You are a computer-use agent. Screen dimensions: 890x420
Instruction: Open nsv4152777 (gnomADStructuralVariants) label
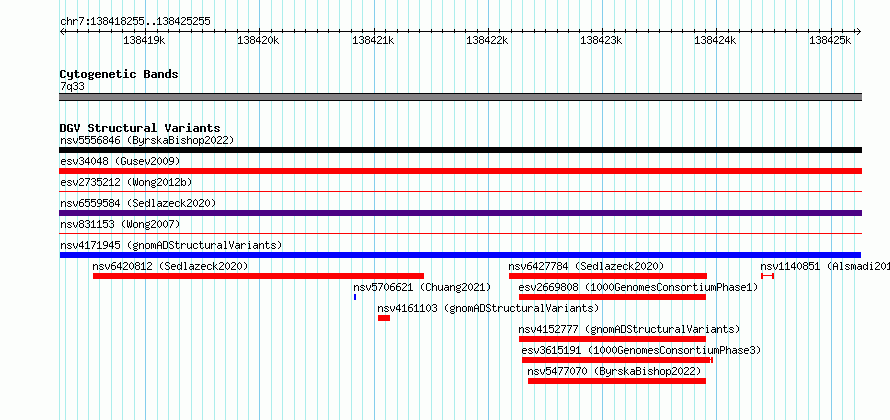[x=629, y=329]
